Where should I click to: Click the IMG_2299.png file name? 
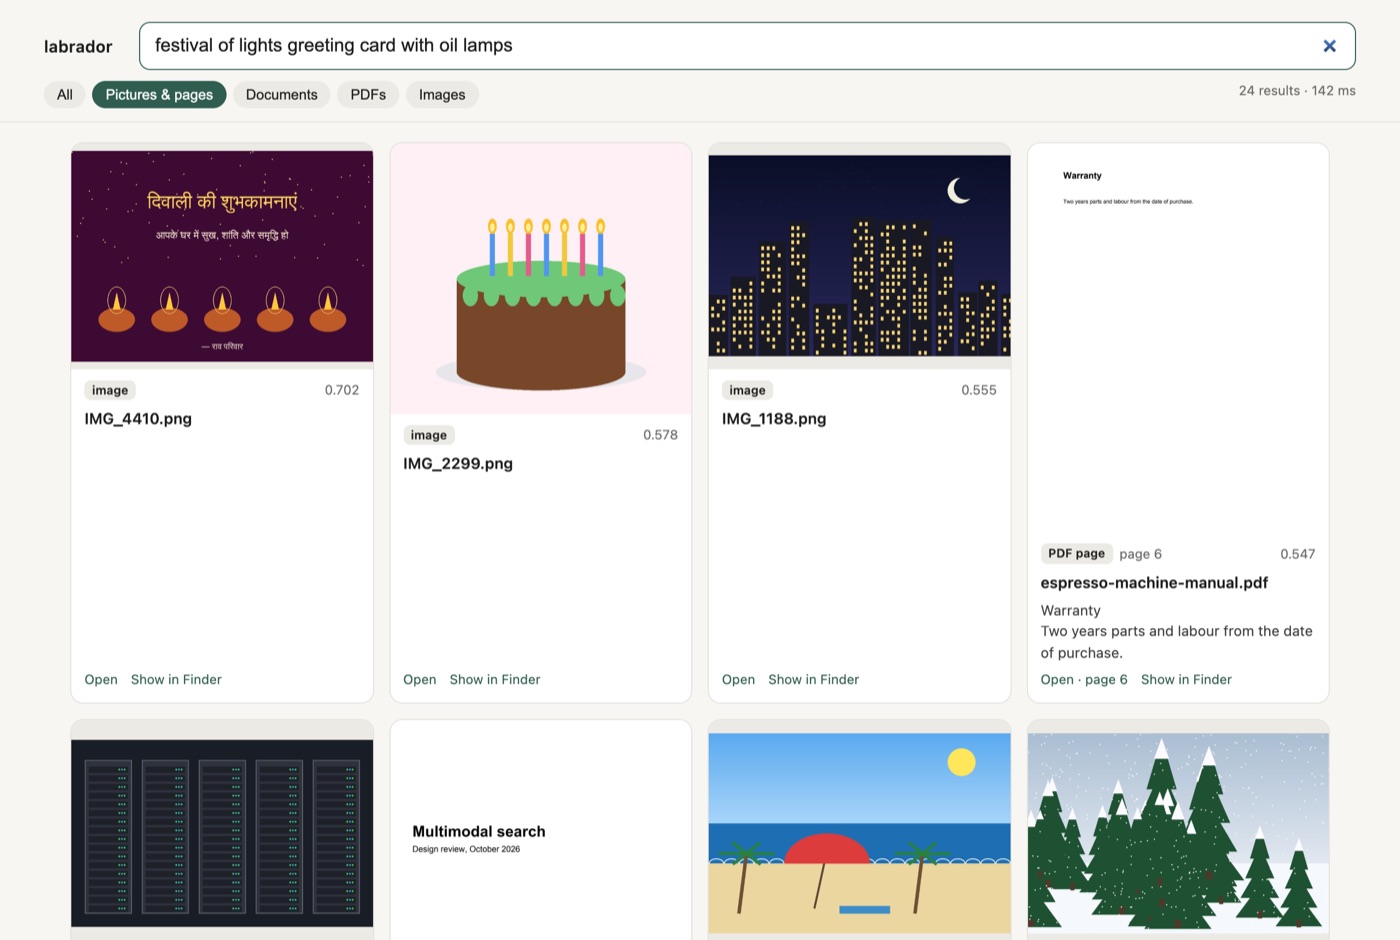pyautogui.click(x=458, y=464)
